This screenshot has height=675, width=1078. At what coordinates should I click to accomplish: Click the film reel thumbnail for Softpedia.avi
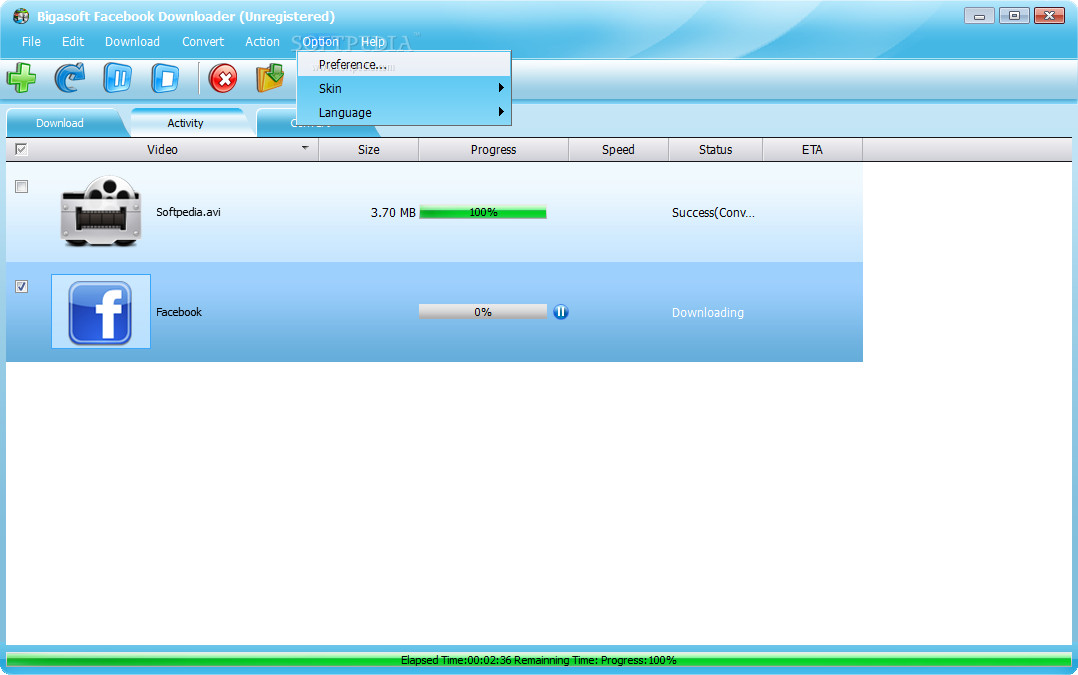coord(101,212)
